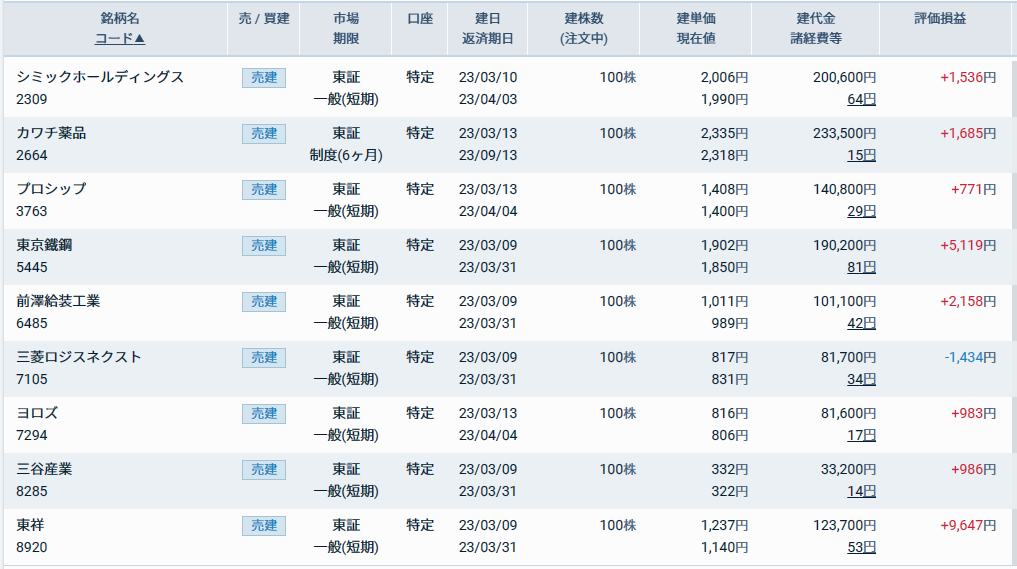This screenshot has height=569, width=1017.
Task: Select stock name シミックホールディングス
Action: click(101, 77)
